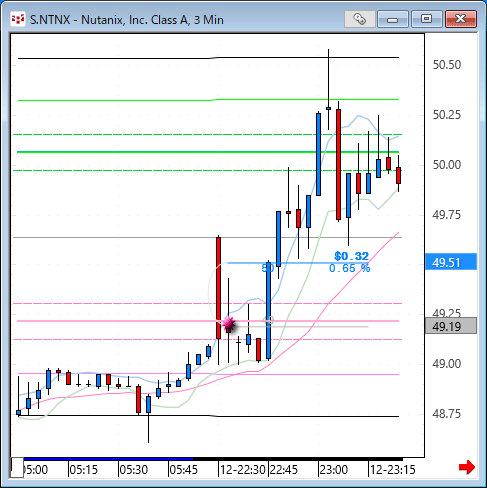Click the white box at scrollbar start

coord(17,468)
